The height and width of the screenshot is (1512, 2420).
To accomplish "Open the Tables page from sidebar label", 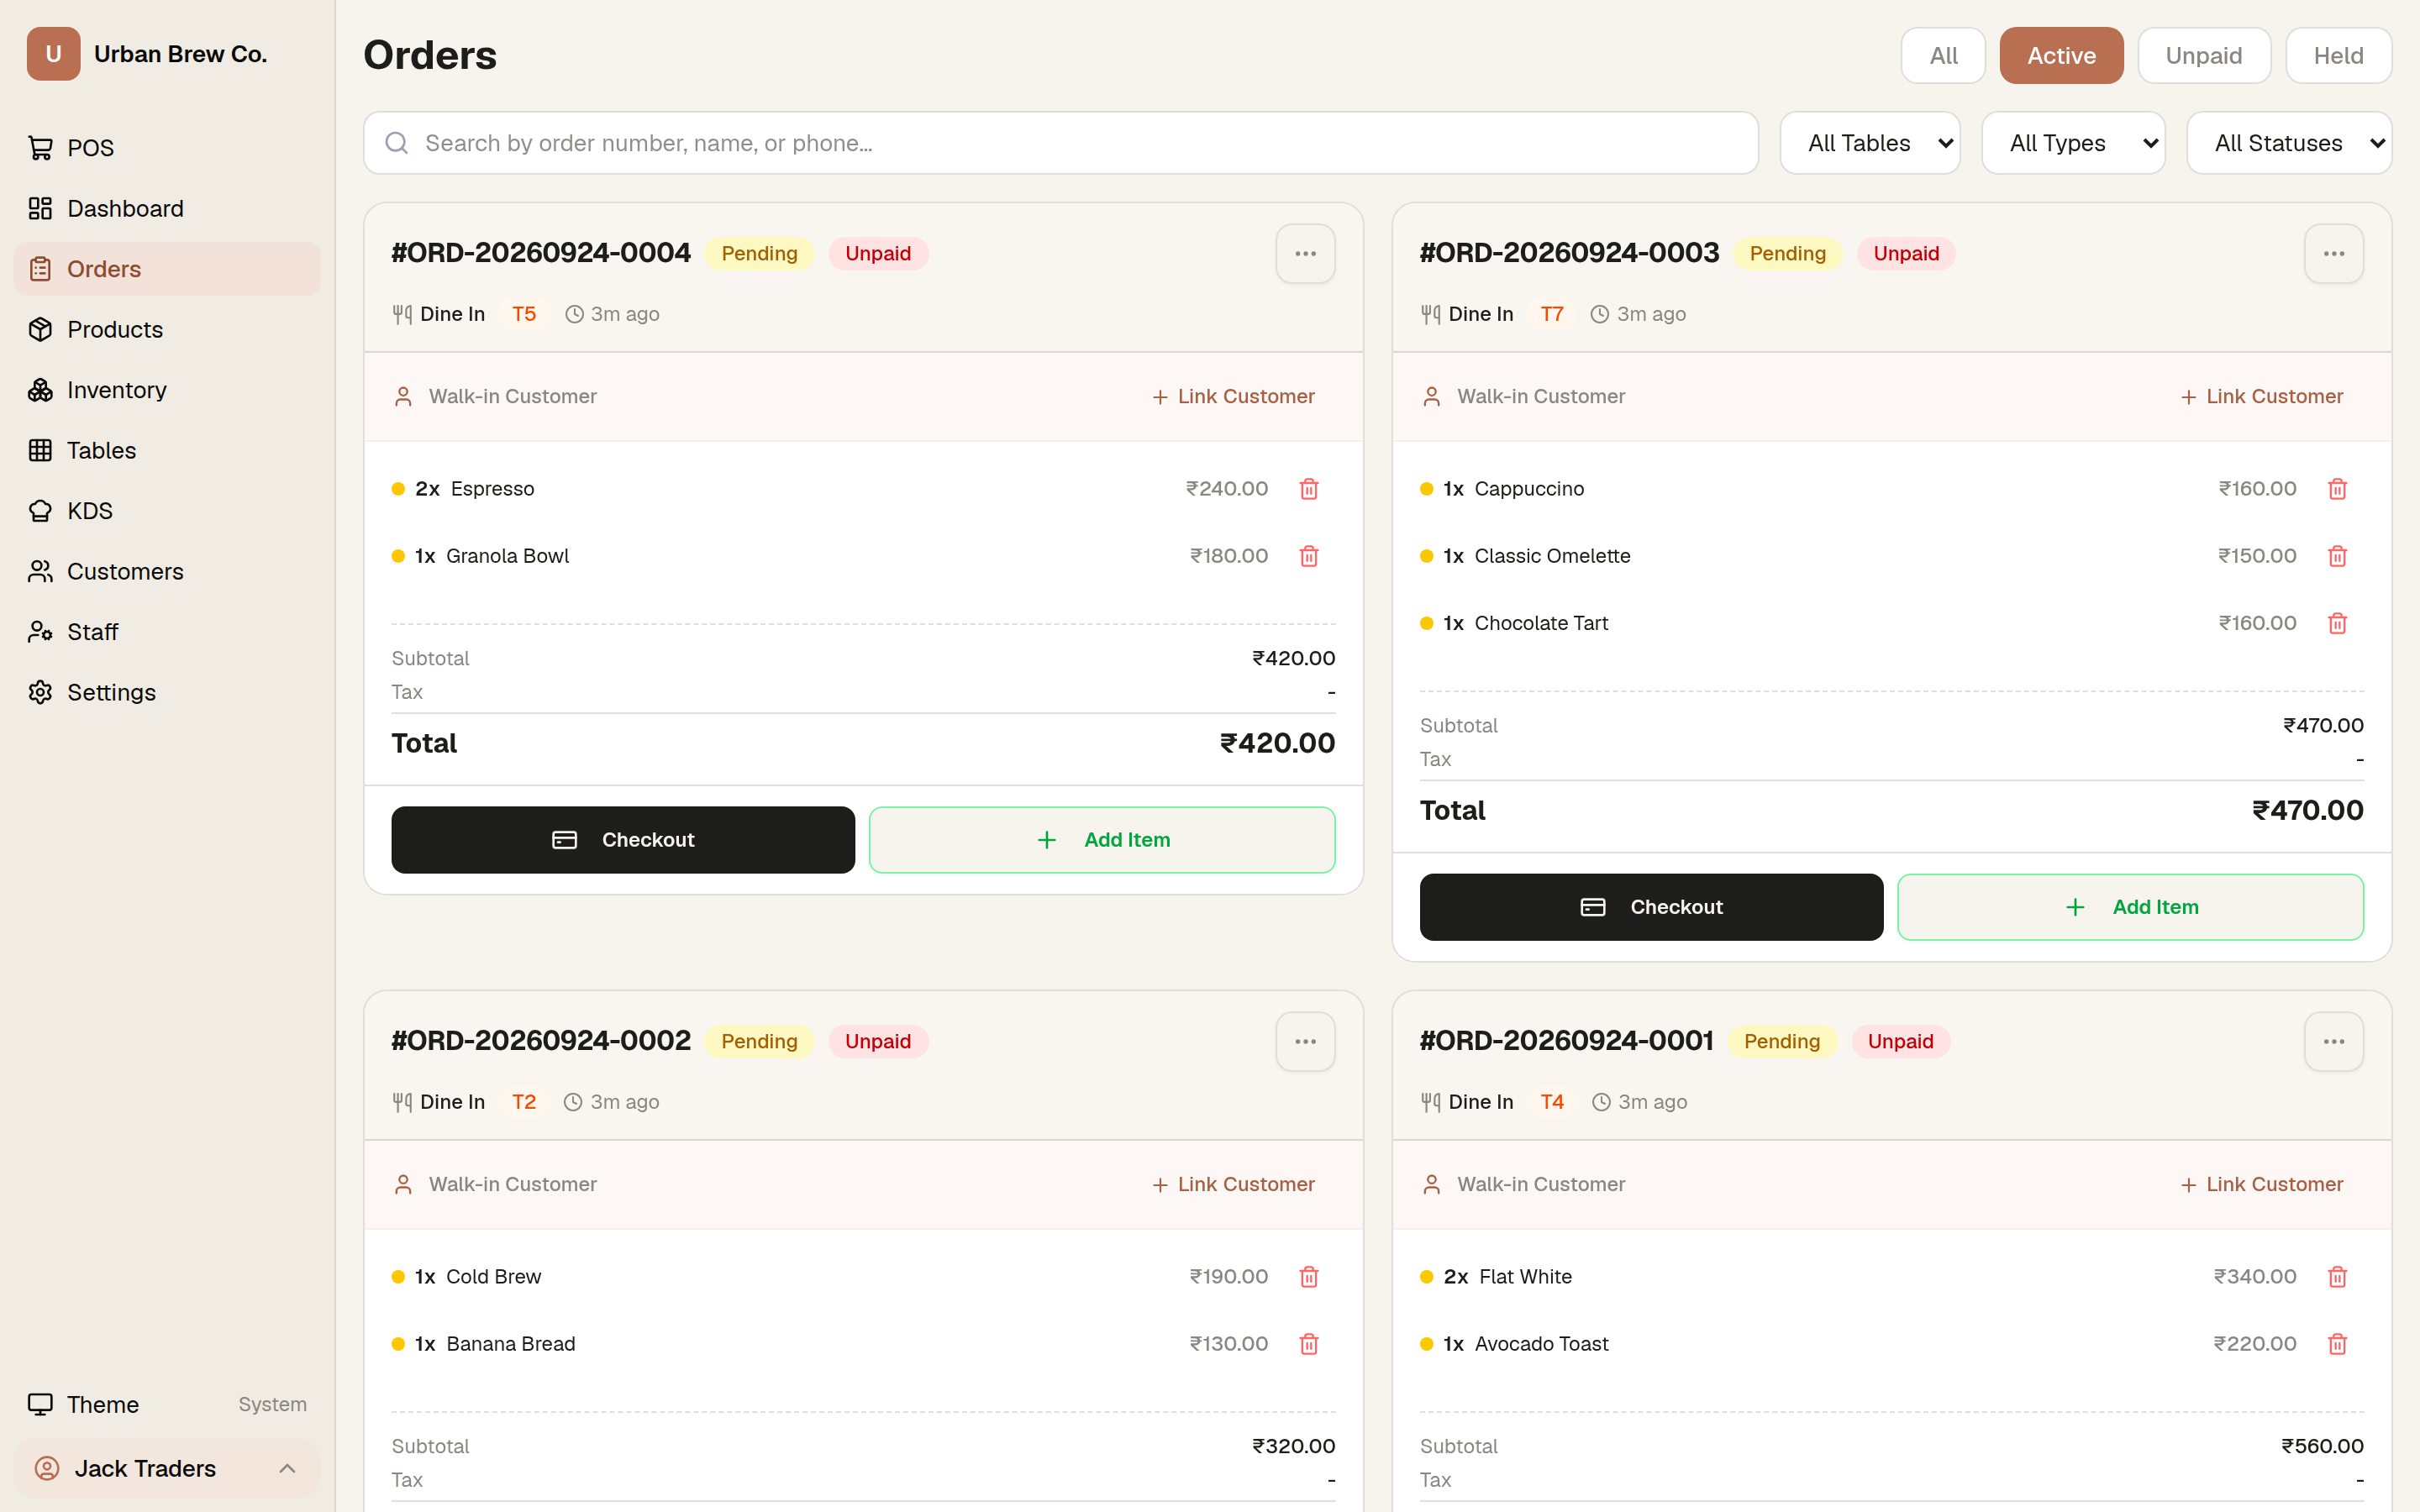I will (x=101, y=450).
